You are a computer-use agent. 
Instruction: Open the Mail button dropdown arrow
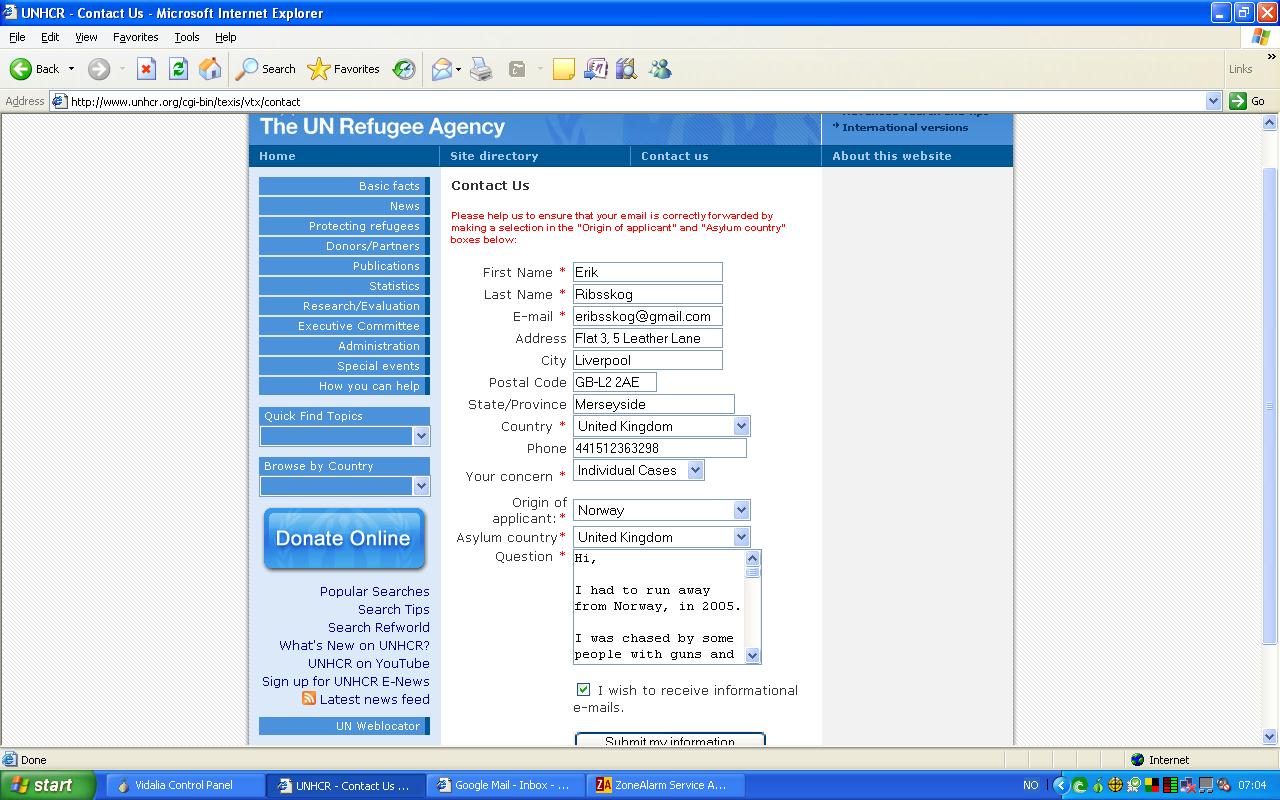pyautogui.click(x=458, y=69)
